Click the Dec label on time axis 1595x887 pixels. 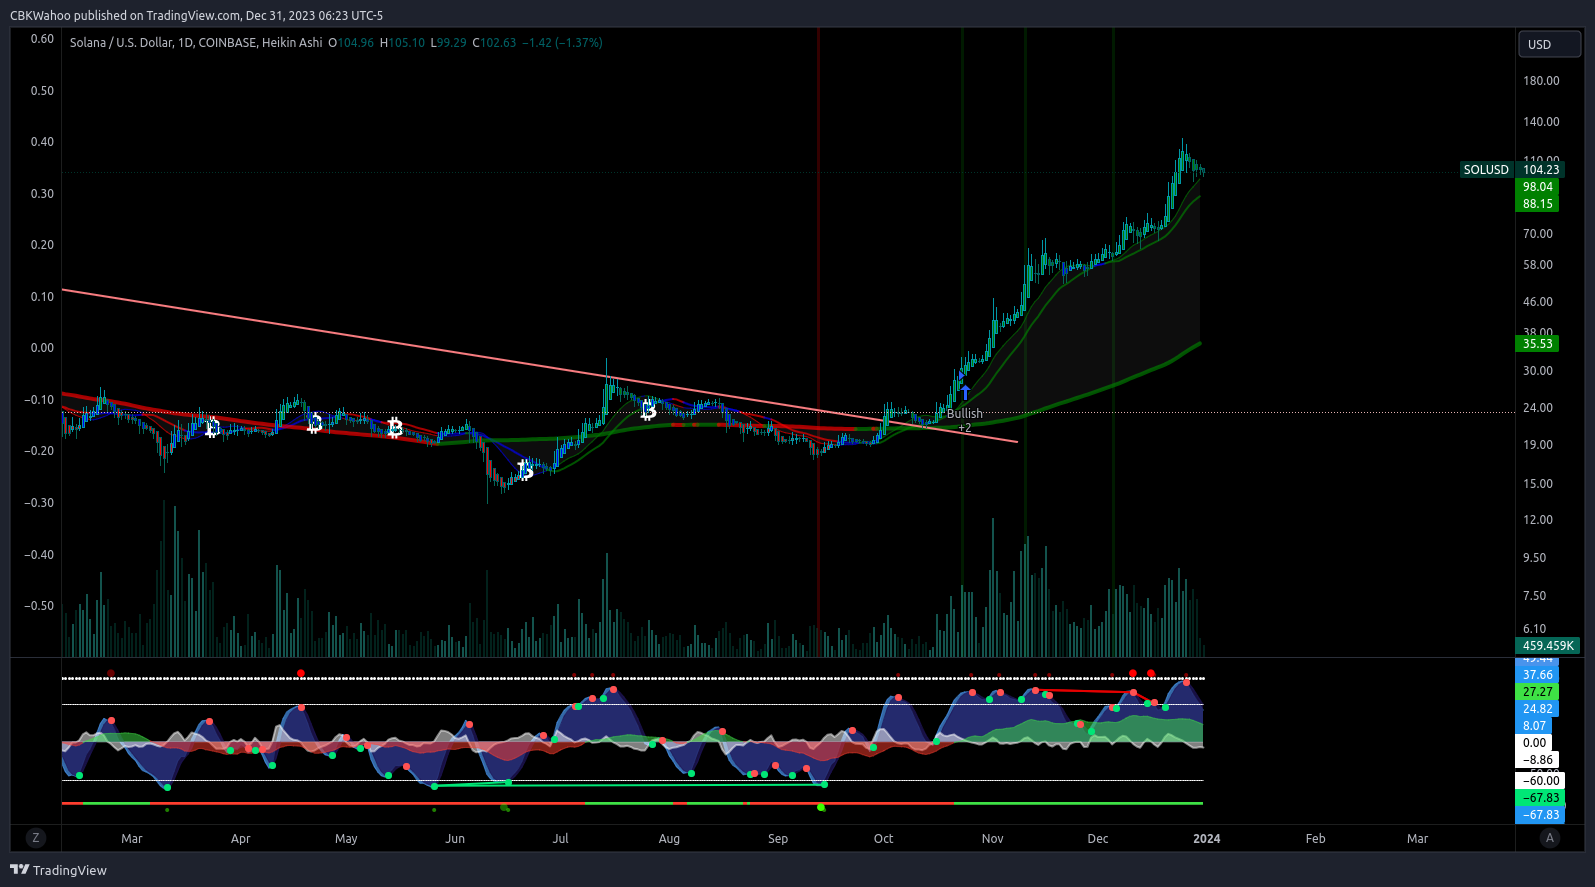1098,839
